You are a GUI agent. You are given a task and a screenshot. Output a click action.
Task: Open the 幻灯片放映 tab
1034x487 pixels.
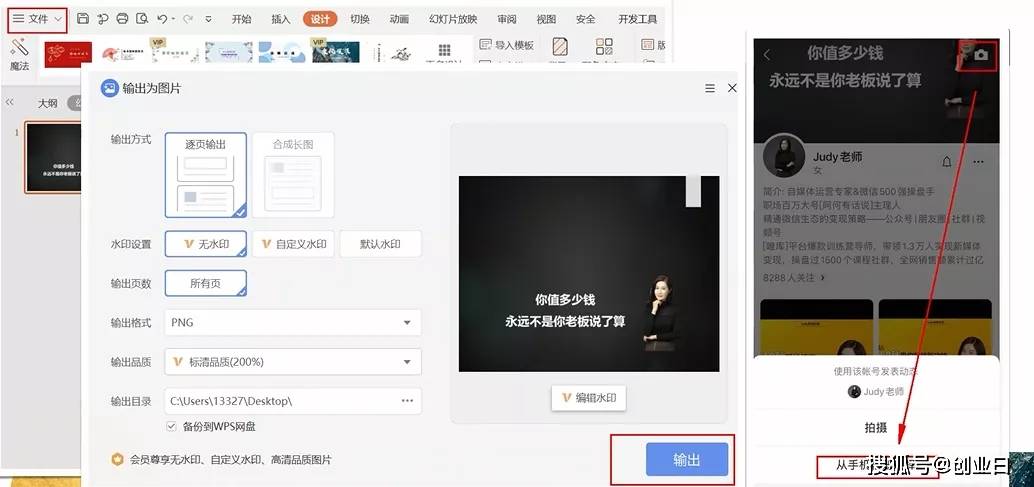click(453, 19)
